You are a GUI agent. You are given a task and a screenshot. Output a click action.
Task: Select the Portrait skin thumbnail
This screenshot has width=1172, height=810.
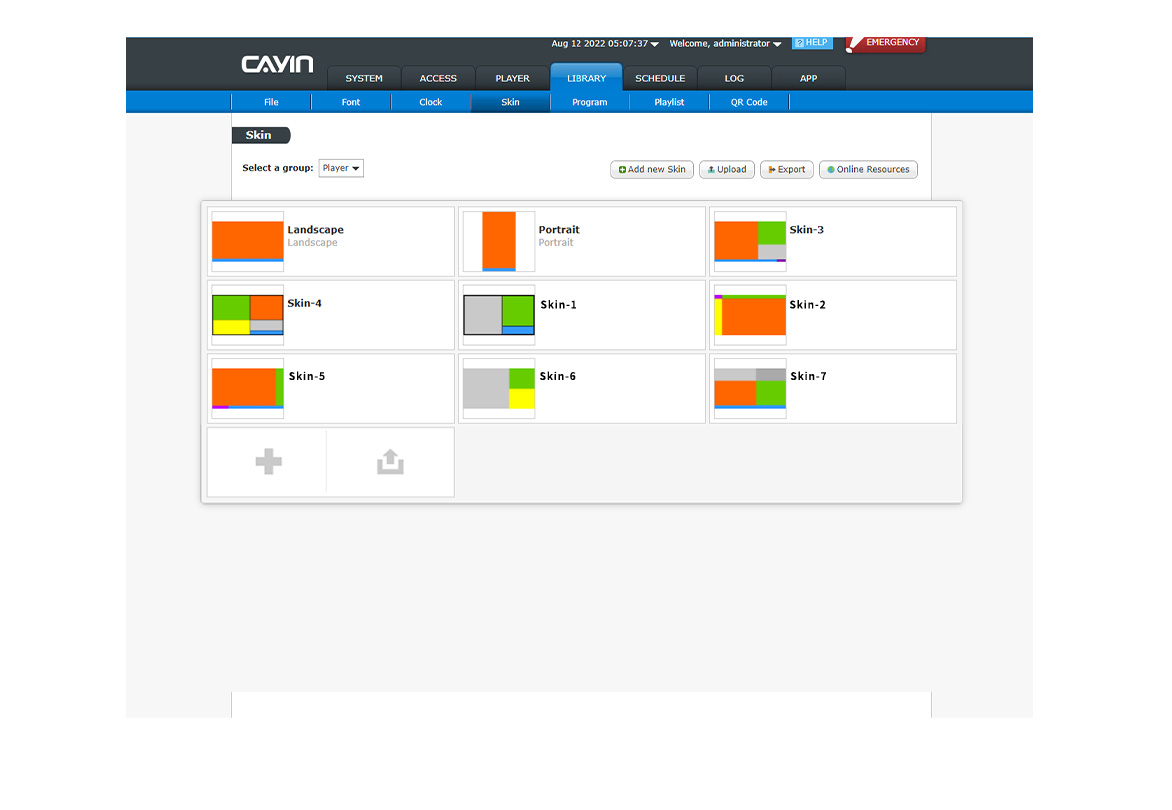click(x=498, y=241)
